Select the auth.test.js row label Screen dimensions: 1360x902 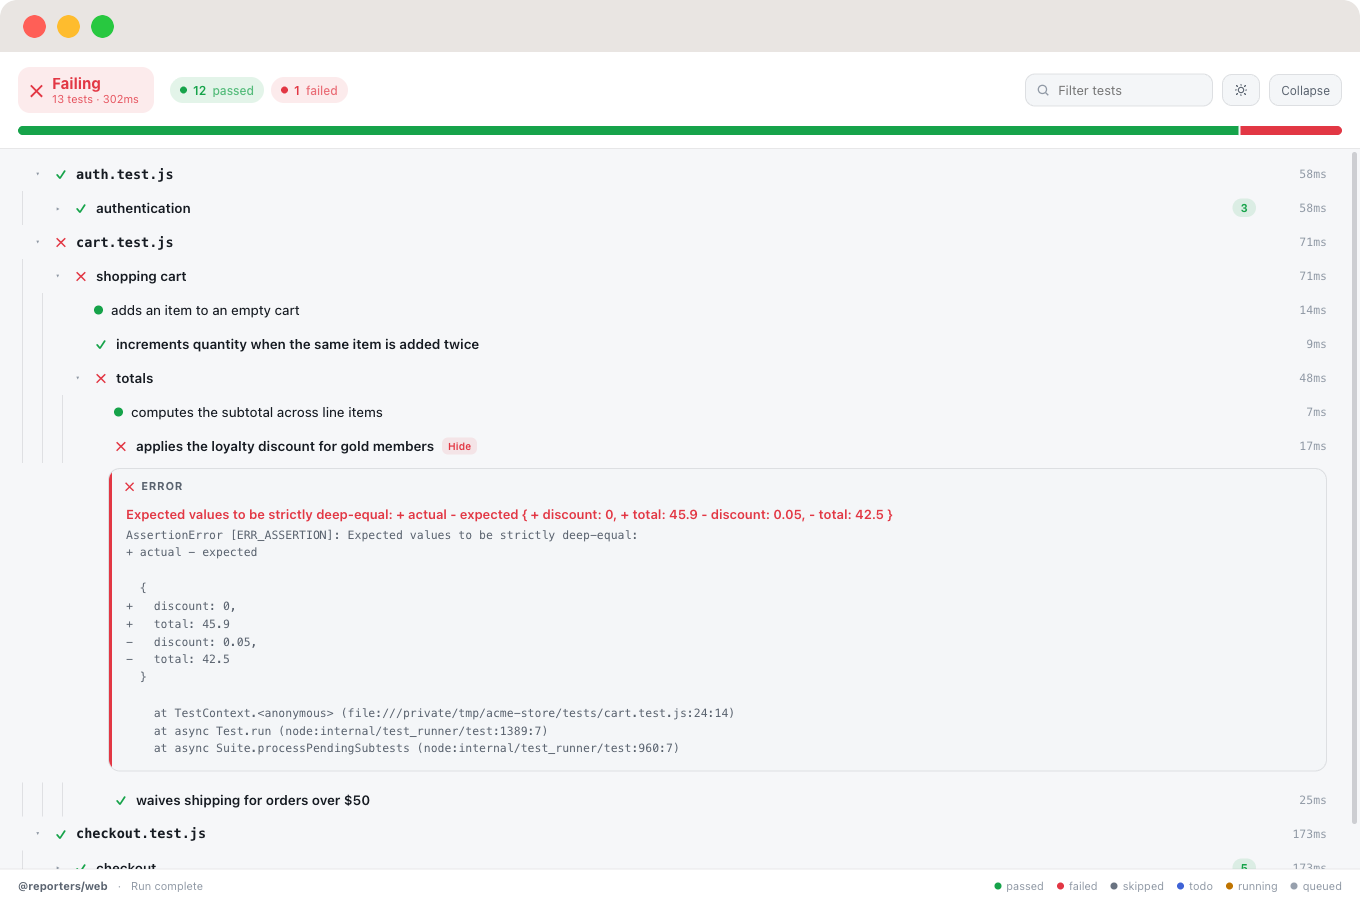[x=125, y=174]
